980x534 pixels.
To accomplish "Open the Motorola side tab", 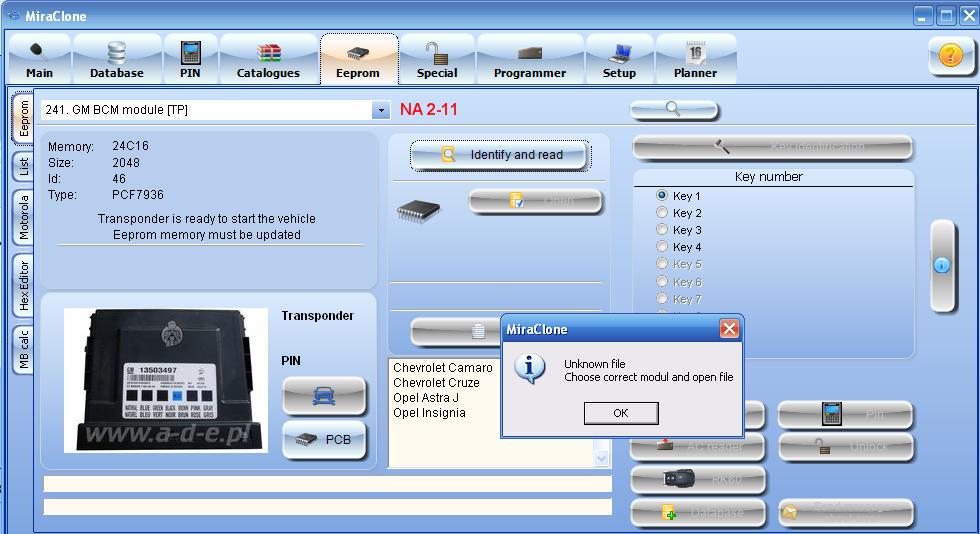I will [23, 218].
